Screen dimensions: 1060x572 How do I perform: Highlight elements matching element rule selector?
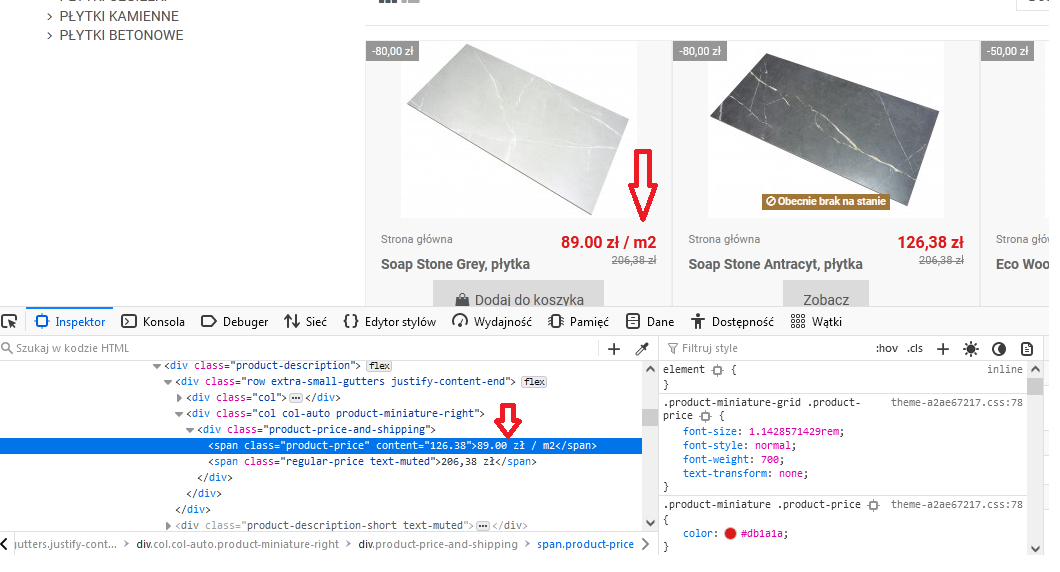[717, 370]
